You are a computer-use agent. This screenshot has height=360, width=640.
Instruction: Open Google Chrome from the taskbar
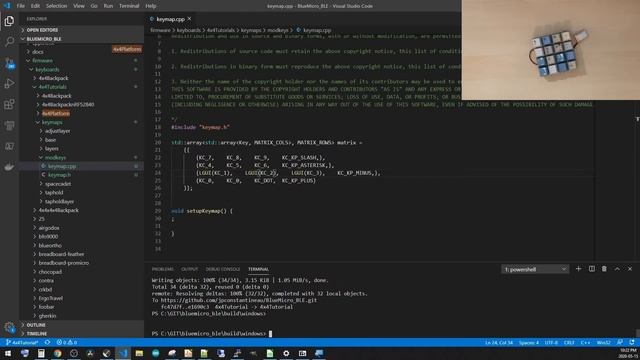click(x=58, y=353)
